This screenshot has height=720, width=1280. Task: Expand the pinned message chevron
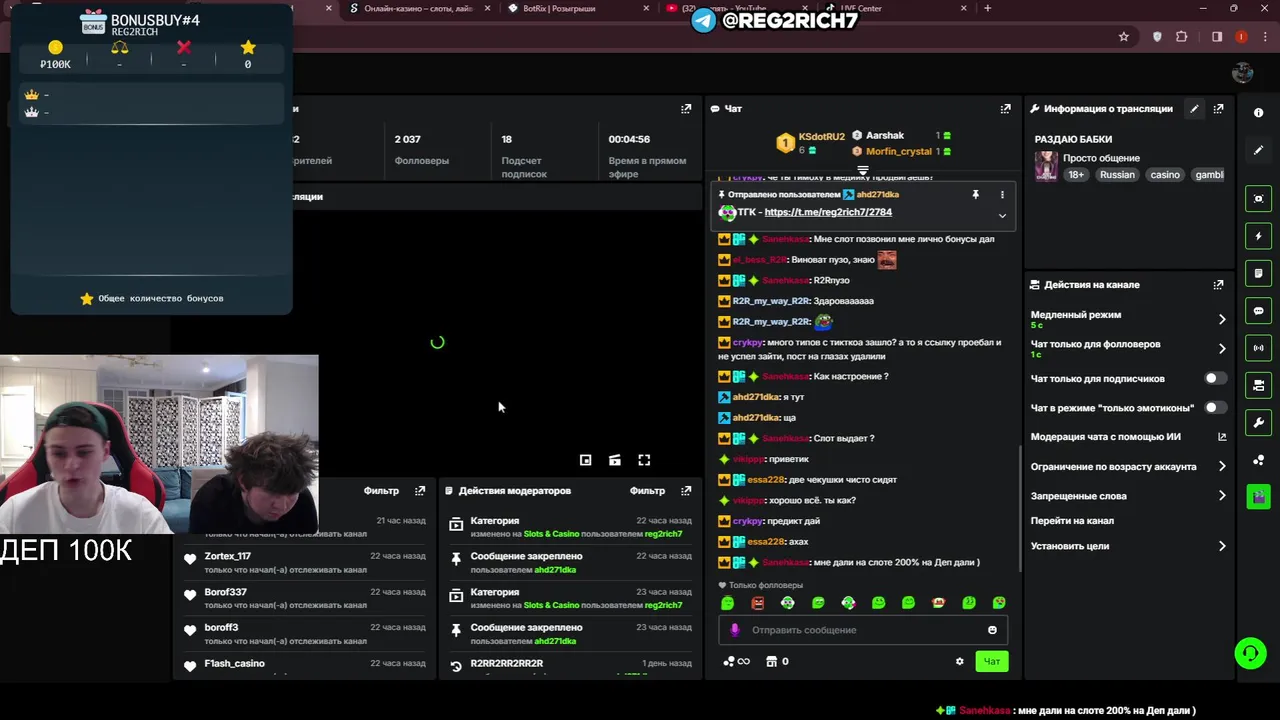(x=1002, y=215)
